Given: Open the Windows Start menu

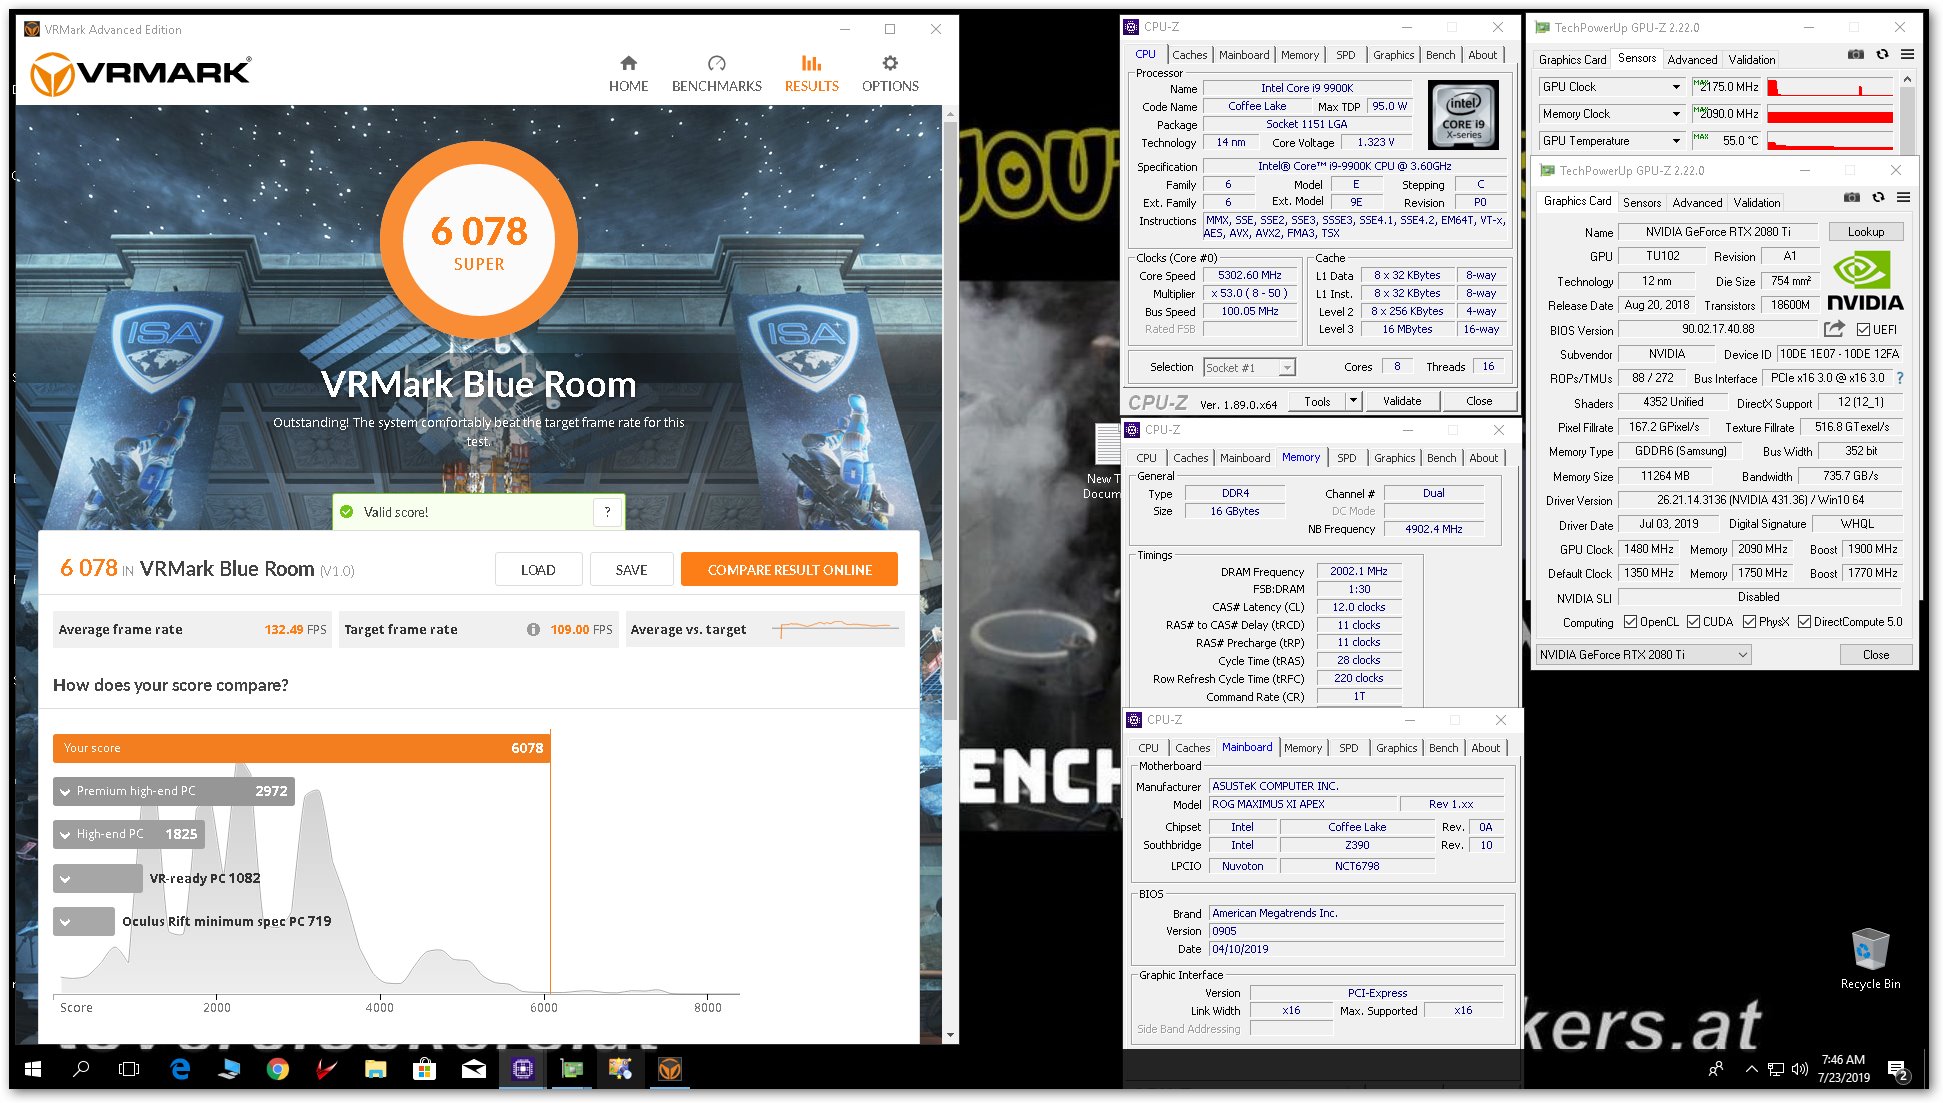Looking at the screenshot, I should [x=33, y=1069].
